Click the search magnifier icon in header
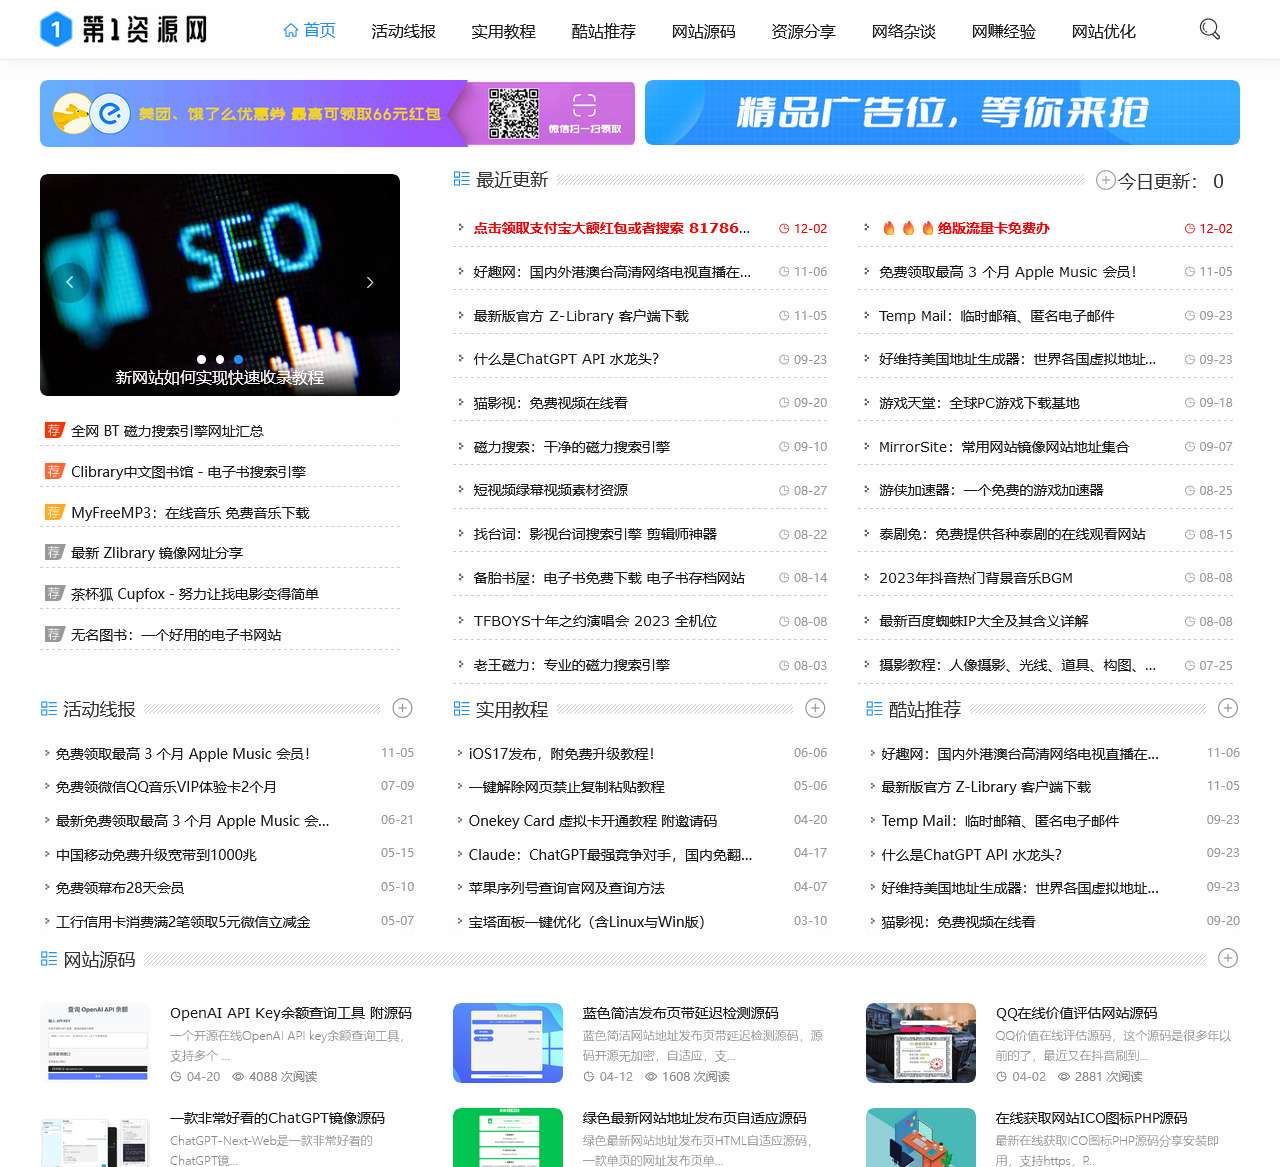 pyautogui.click(x=1209, y=29)
